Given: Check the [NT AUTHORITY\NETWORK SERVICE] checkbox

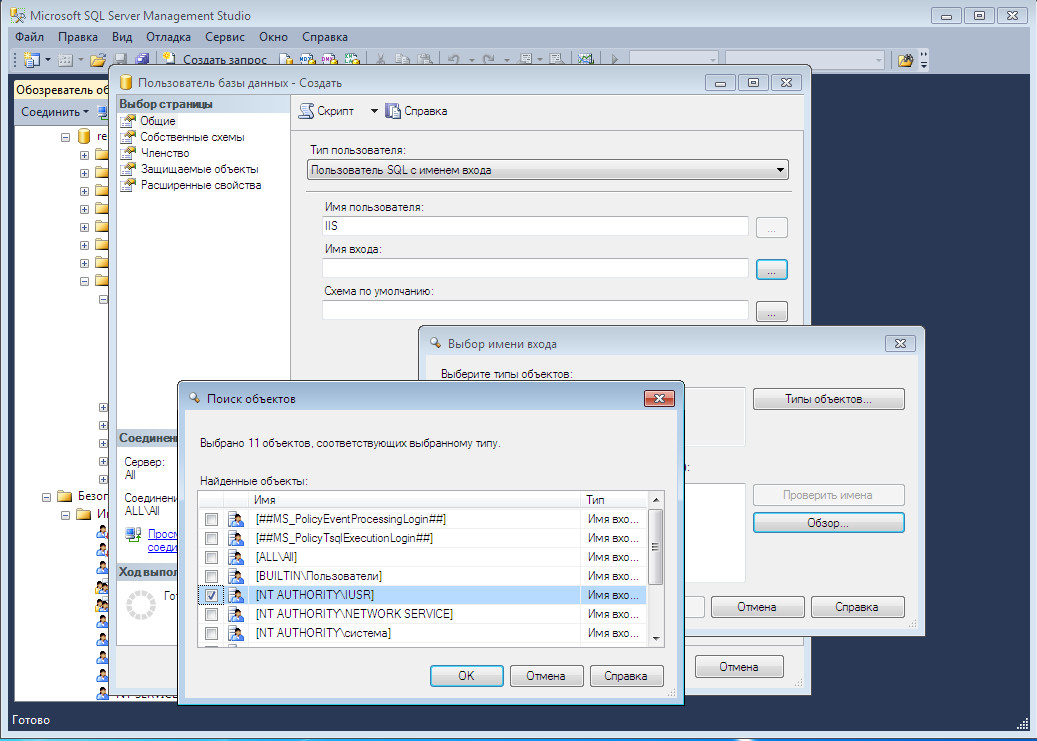Looking at the screenshot, I should point(211,615).
